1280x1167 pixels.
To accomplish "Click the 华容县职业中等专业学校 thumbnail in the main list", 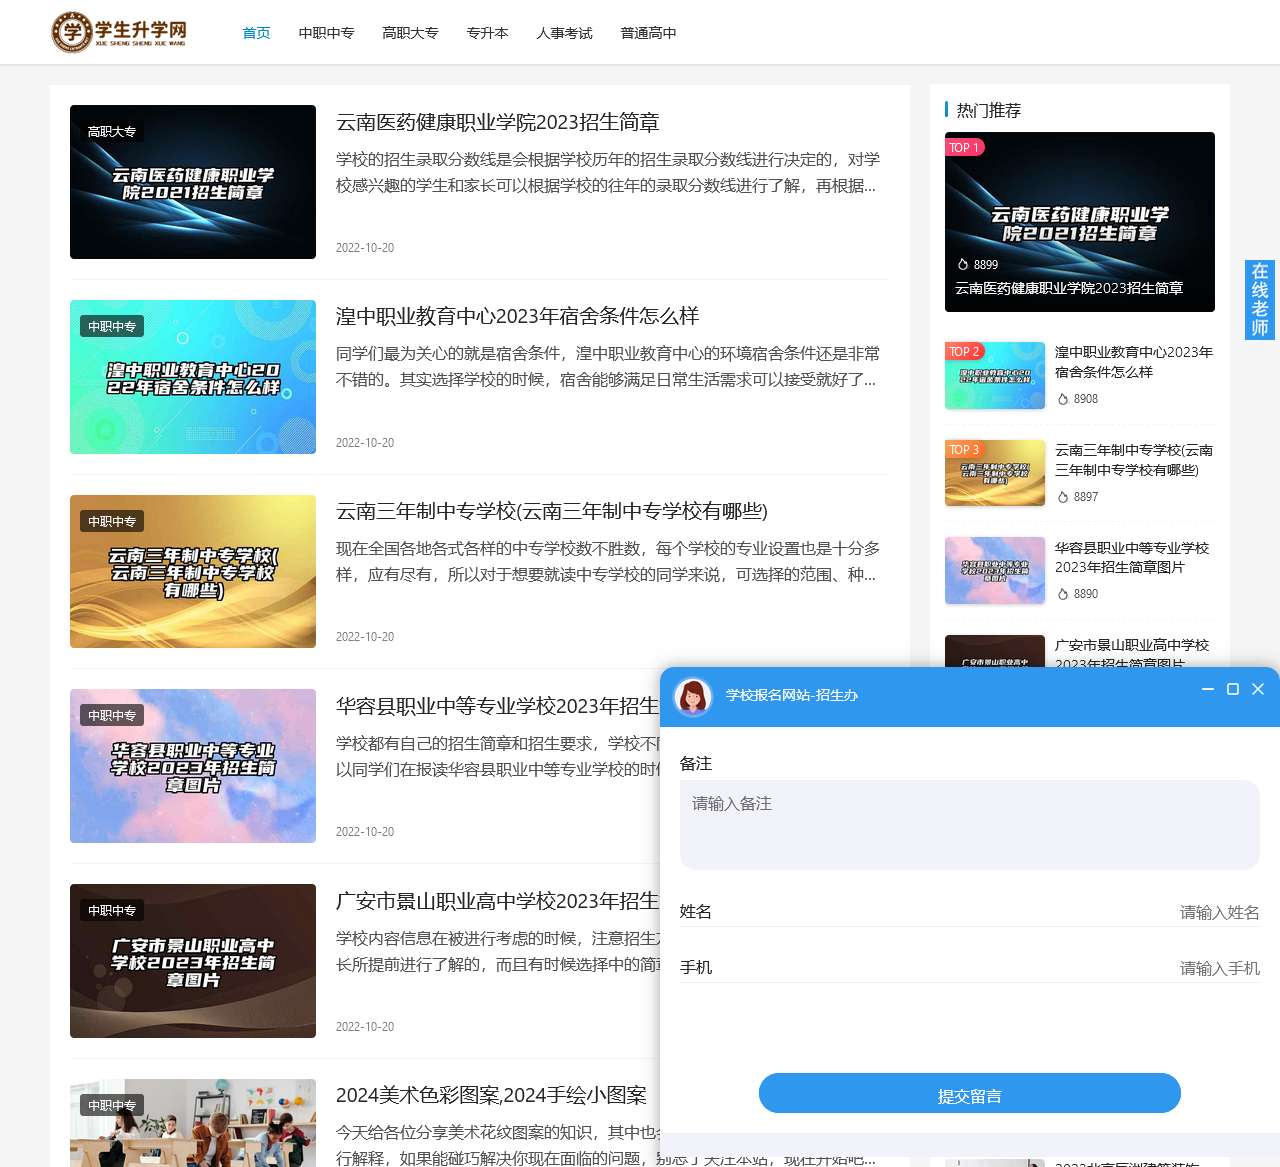I will (x=193, y=766).
